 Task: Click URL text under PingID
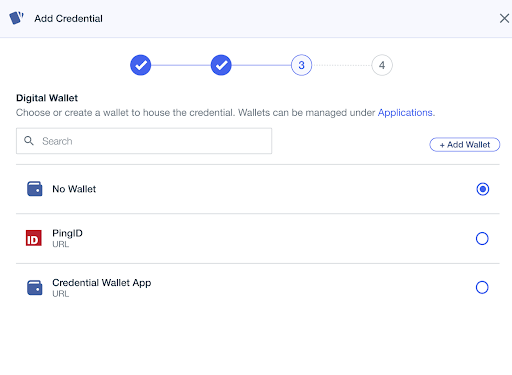(x=61, y=244)
